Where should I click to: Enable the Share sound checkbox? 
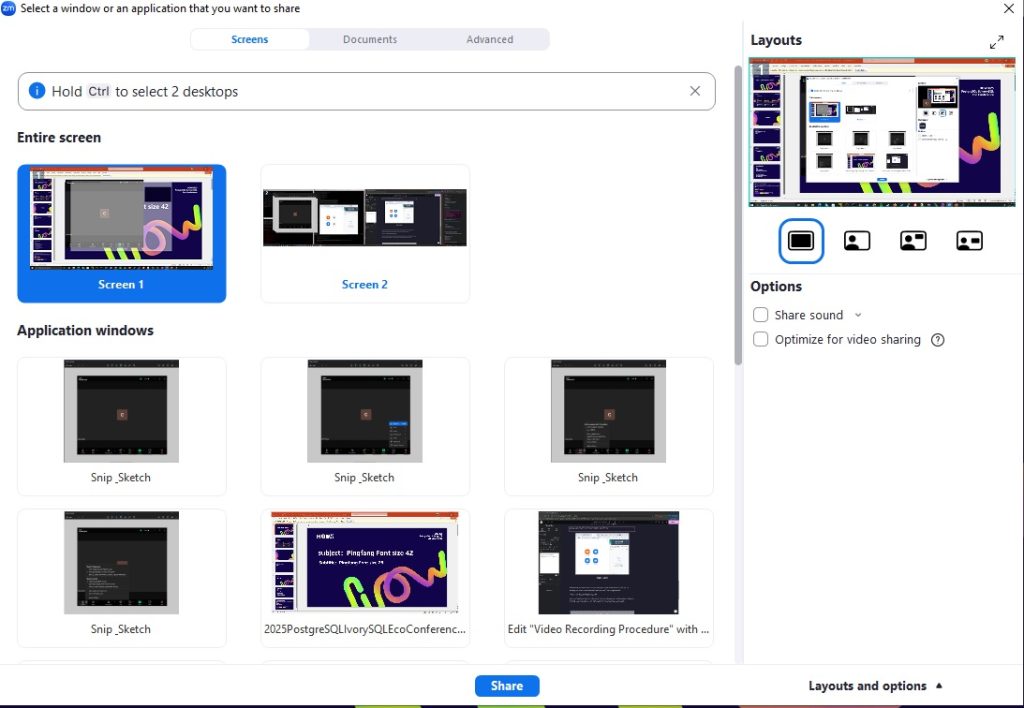click(761, 315)
